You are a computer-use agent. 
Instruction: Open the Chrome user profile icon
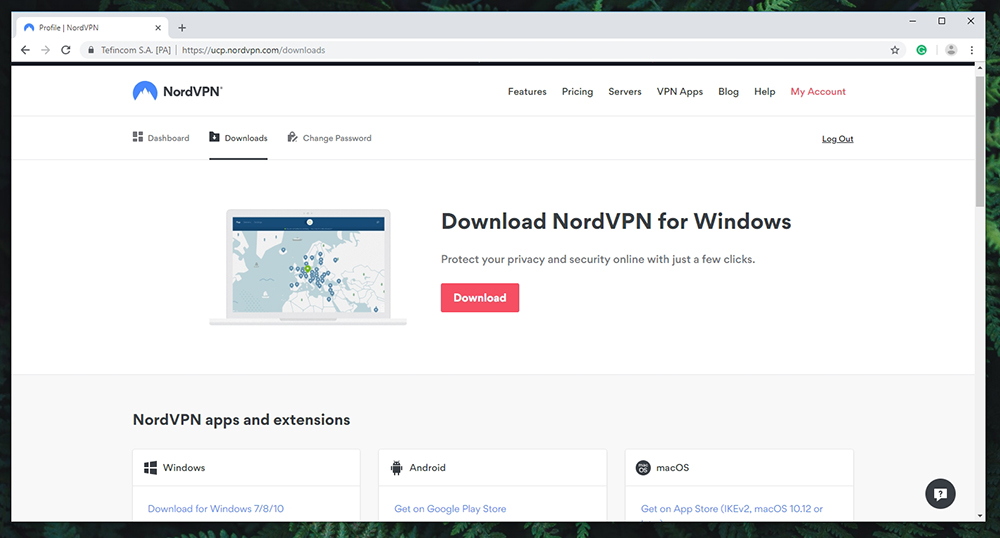pos(951,50)
